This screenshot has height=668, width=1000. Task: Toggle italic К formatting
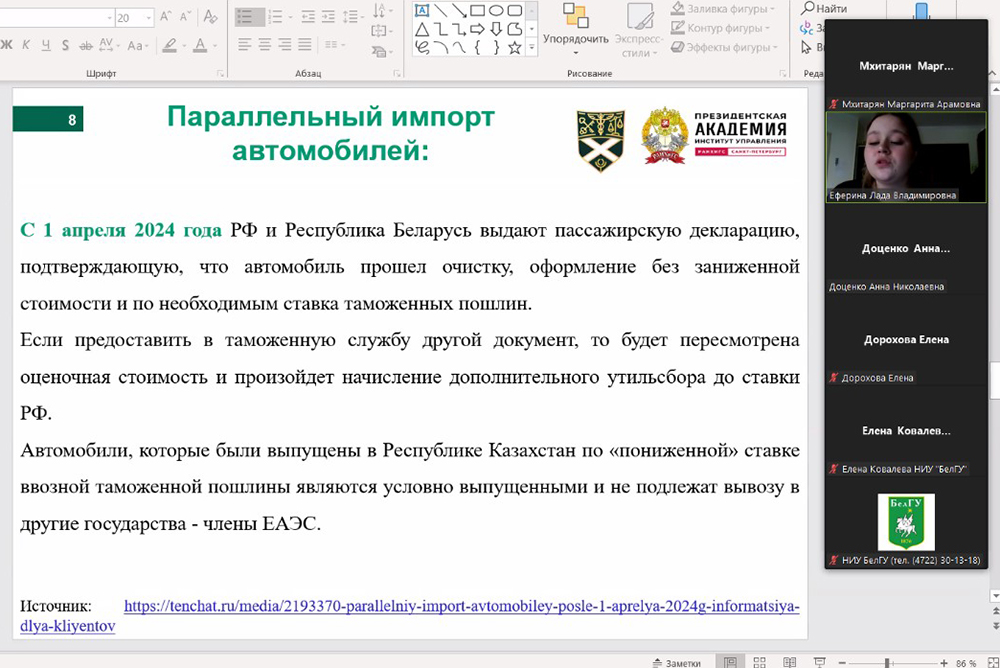(x=27, y=45)
